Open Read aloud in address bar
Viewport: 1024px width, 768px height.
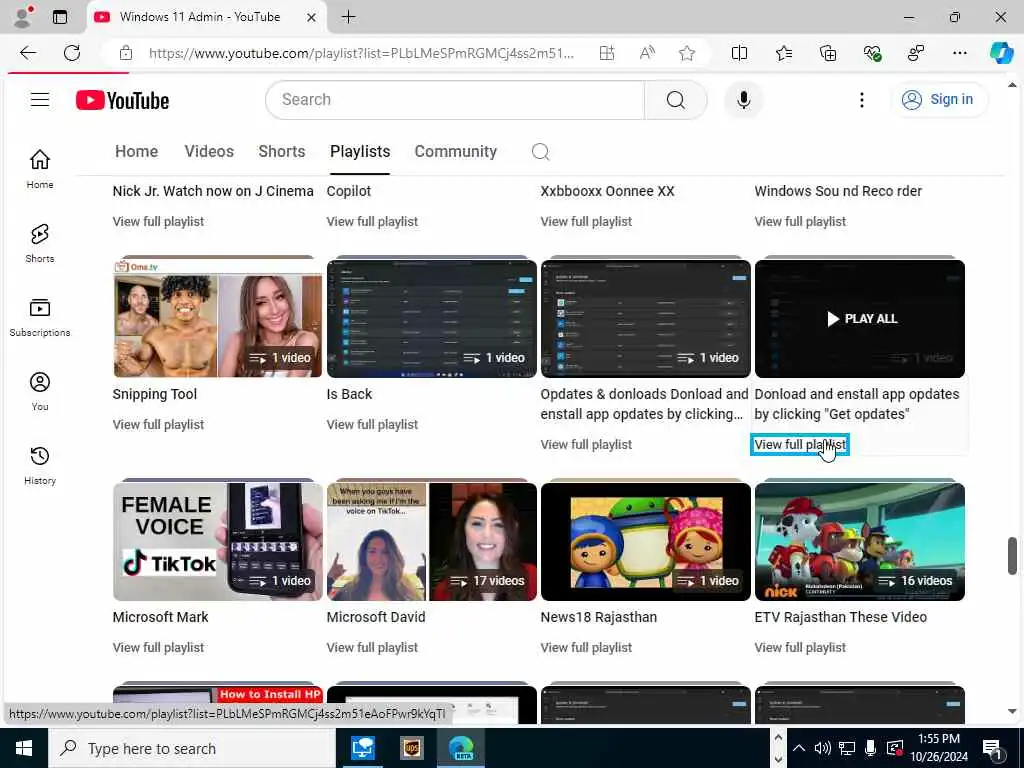click(x=647, y=53)
